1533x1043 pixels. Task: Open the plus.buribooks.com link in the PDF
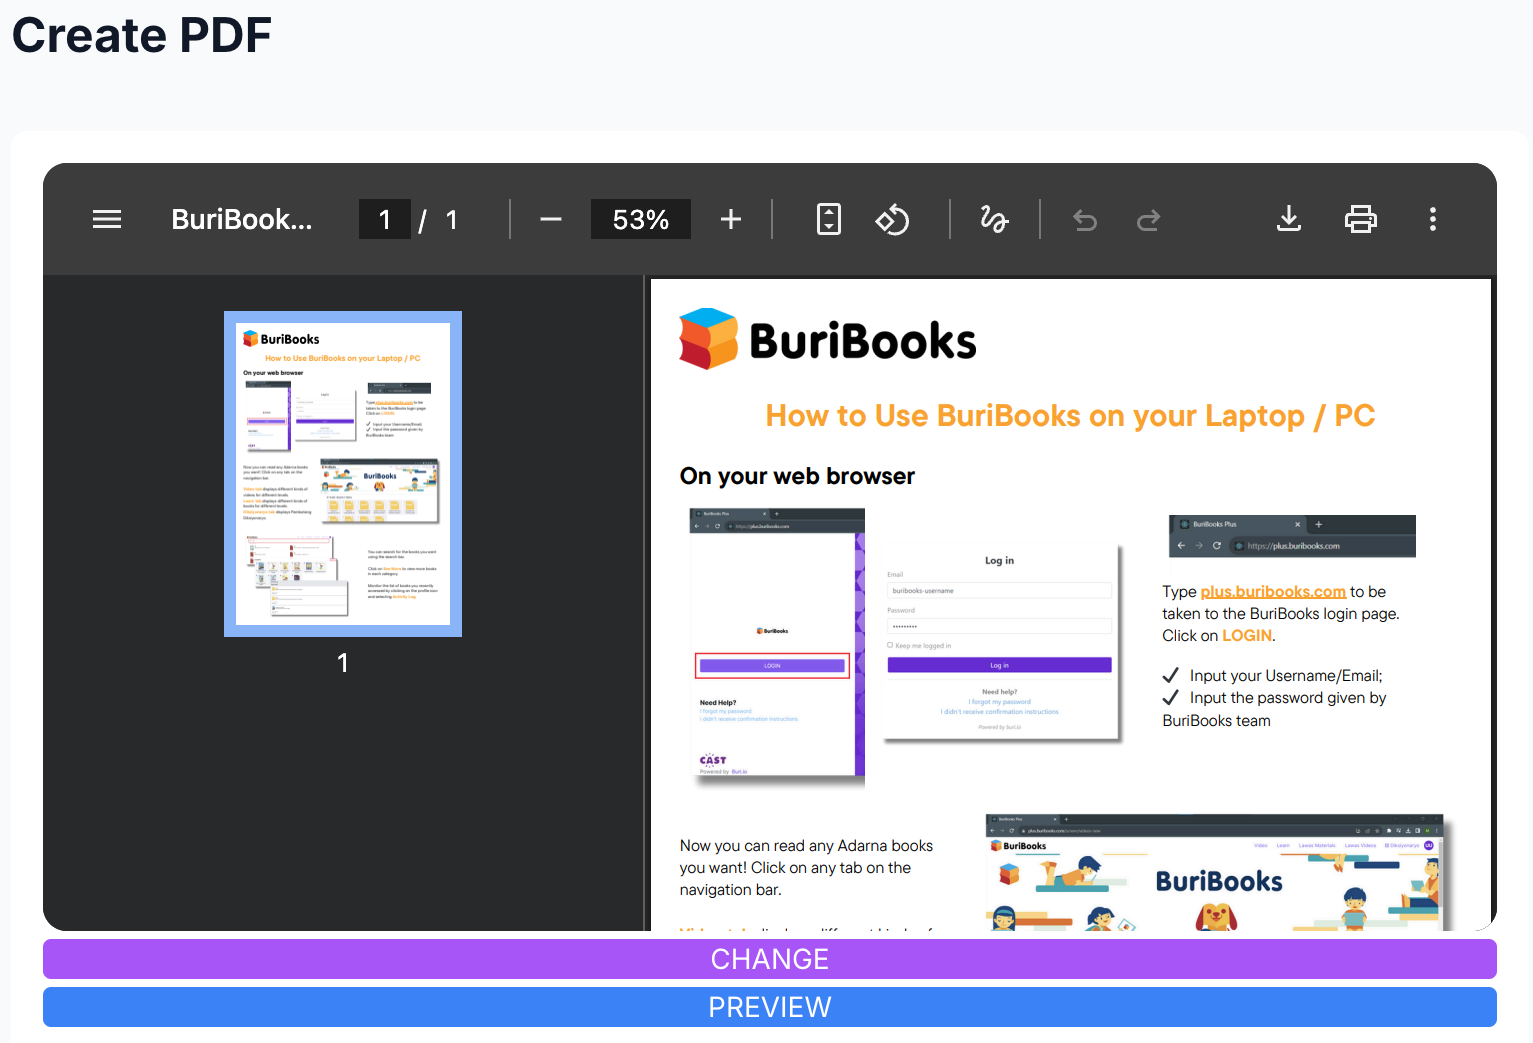[1273, 592]
